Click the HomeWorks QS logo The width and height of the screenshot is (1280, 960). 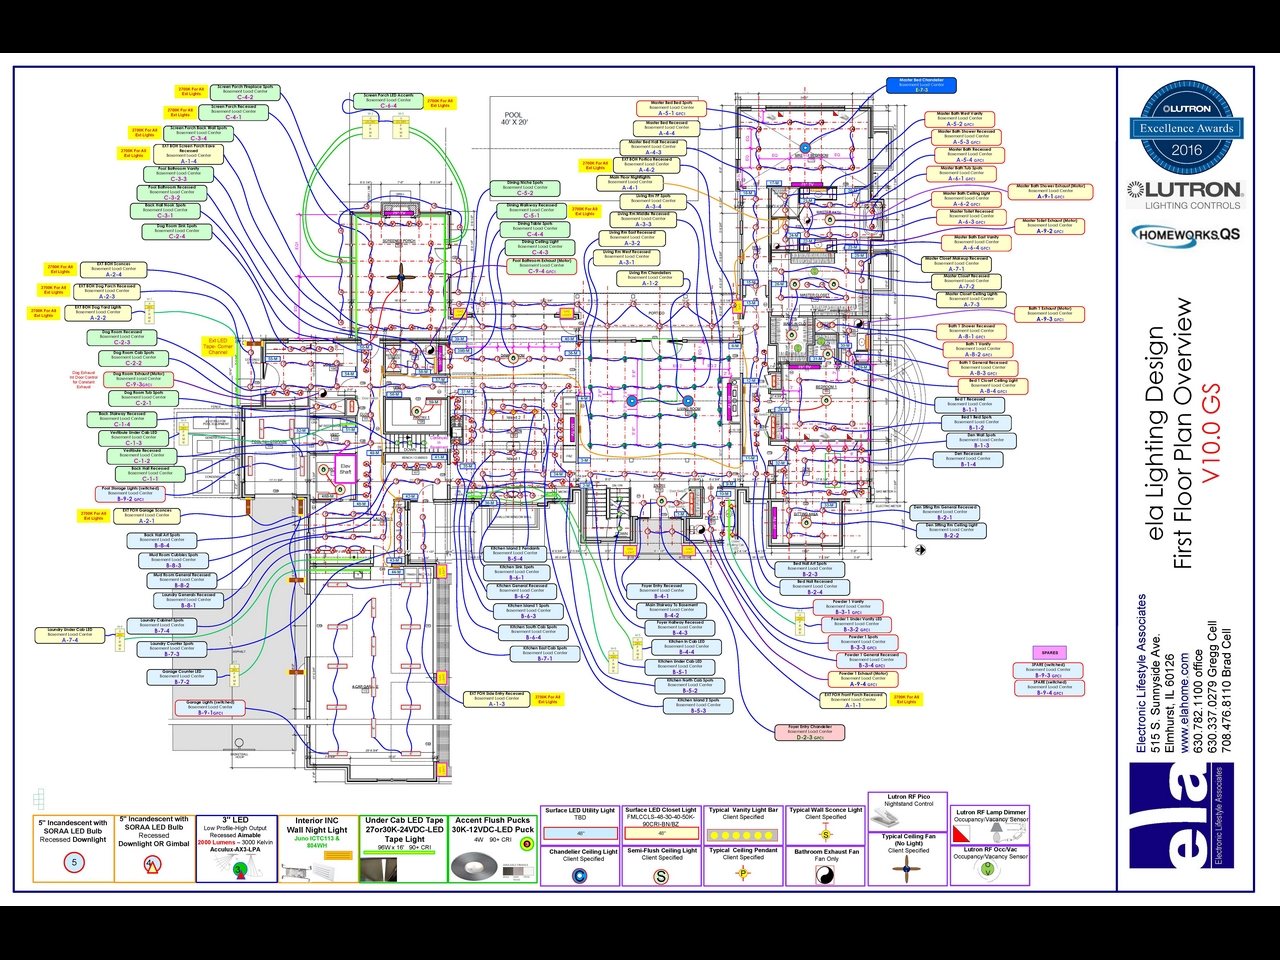coord(1186,235)
